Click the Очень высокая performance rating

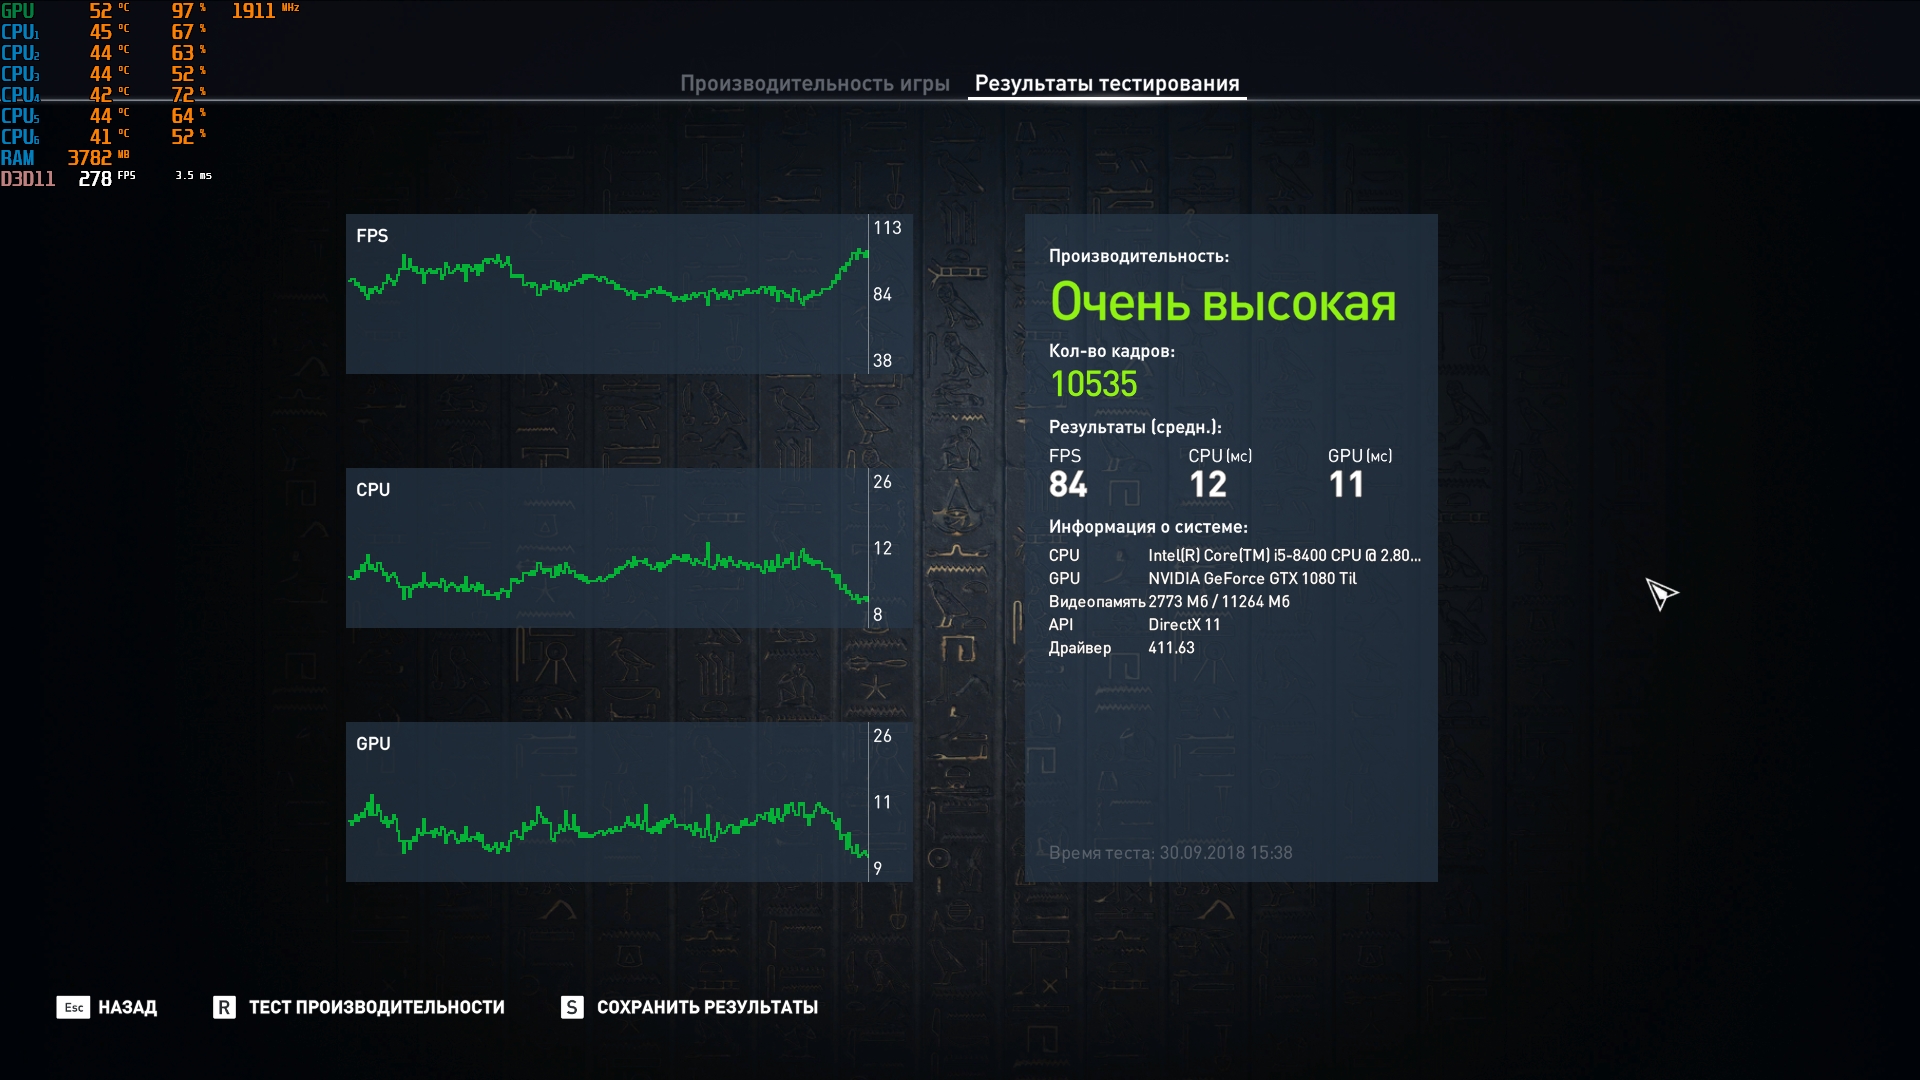point(1222,302)
